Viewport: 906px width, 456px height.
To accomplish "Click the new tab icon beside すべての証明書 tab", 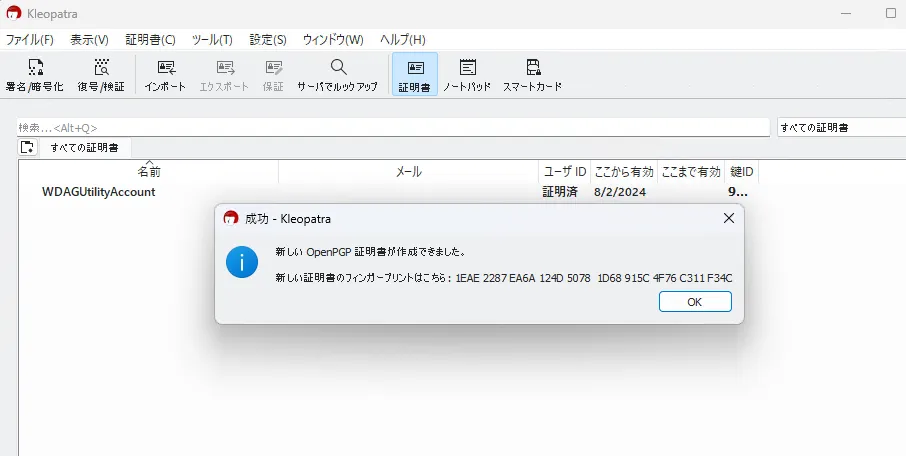I will click(x=27, y=147).
